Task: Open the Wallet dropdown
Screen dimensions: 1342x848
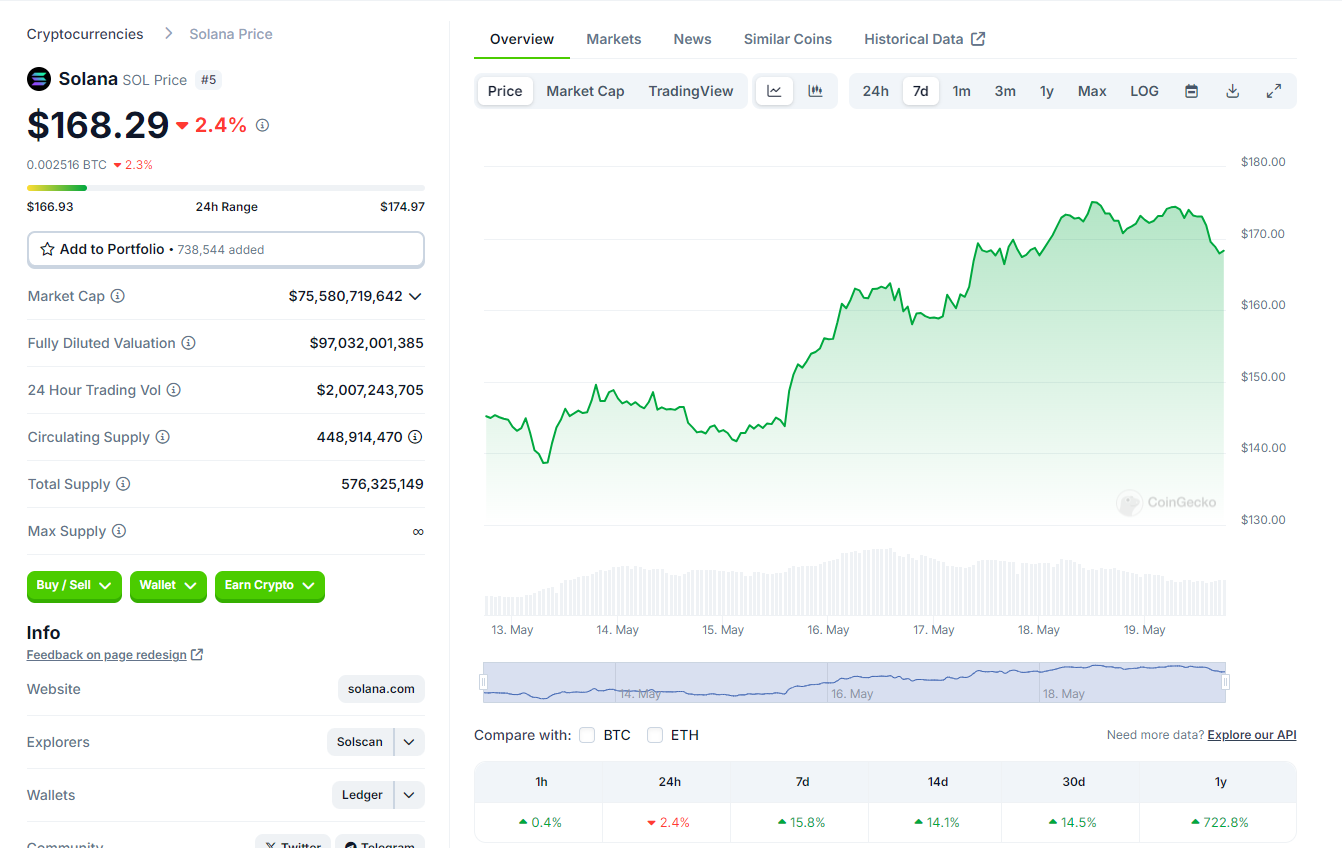Action: point(168,586)
